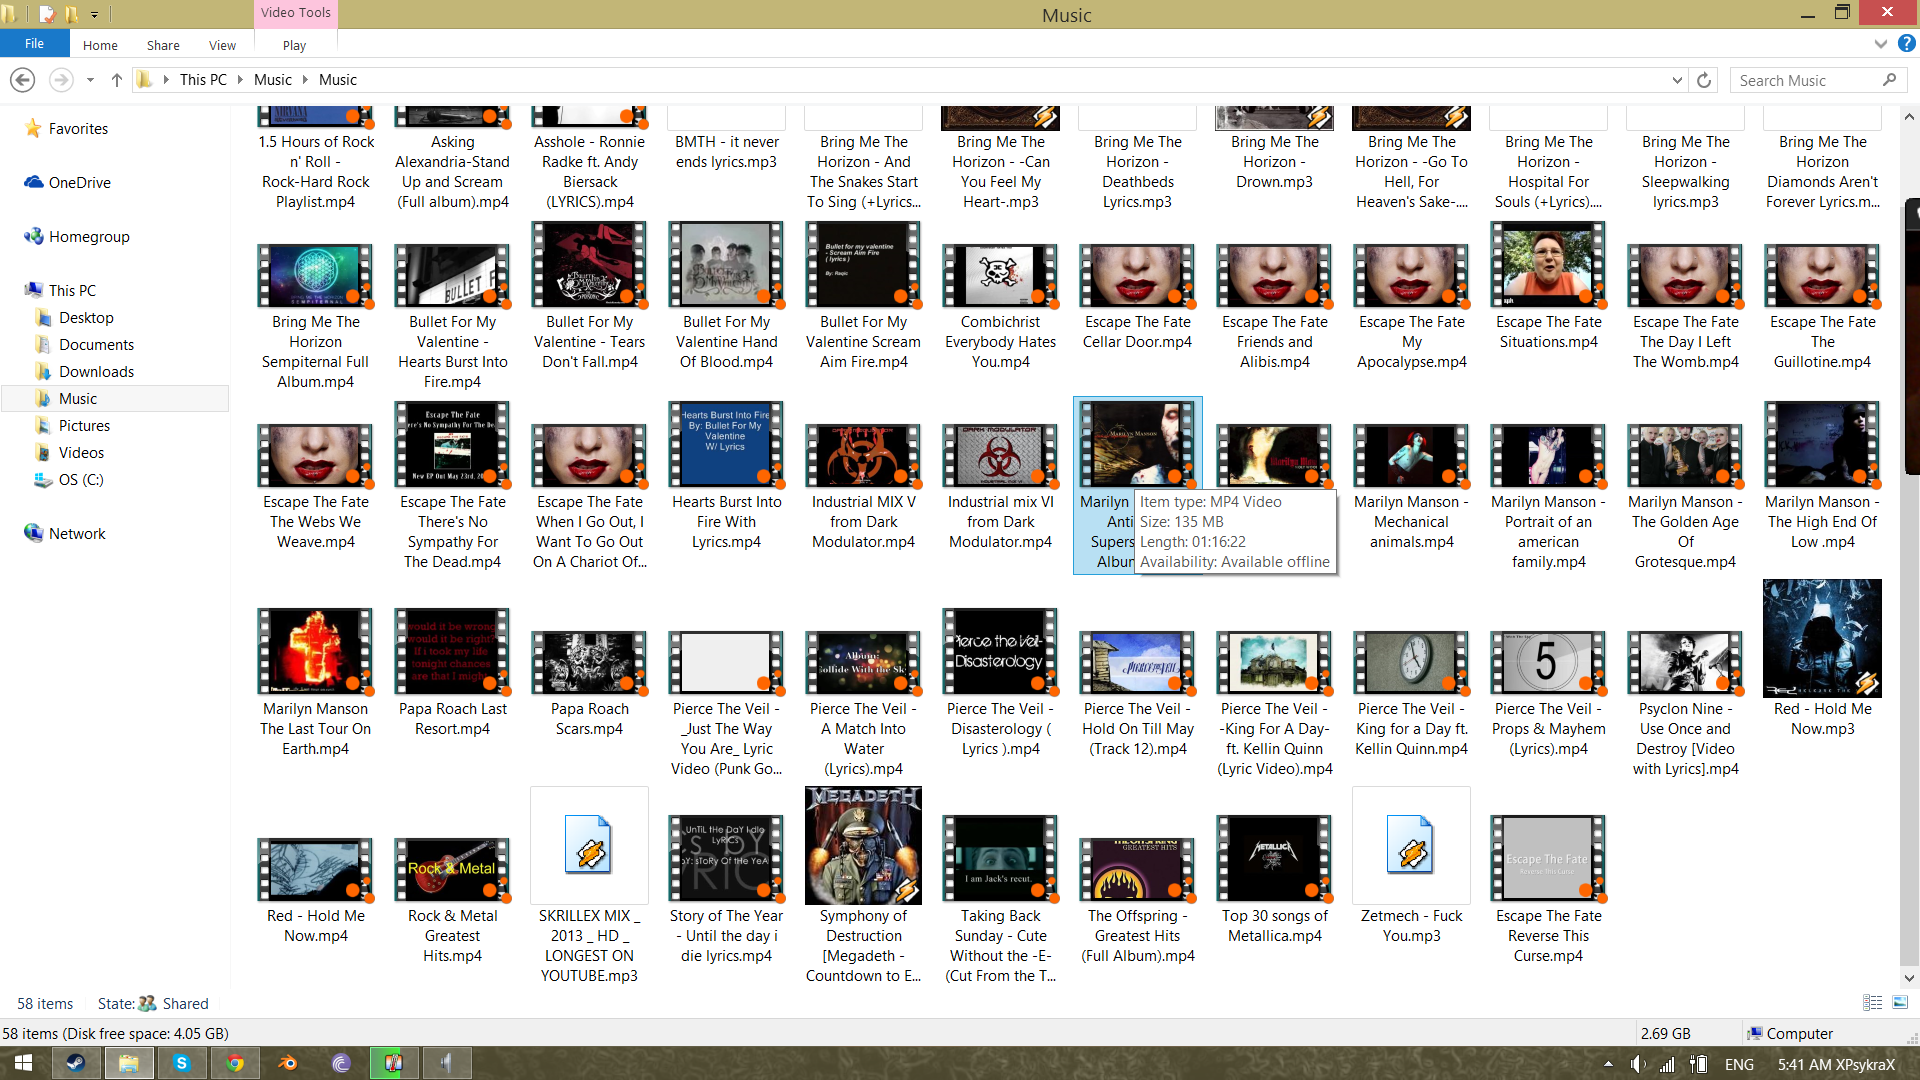Go up one folder level

pyautogui.click(x=117, y=80)
